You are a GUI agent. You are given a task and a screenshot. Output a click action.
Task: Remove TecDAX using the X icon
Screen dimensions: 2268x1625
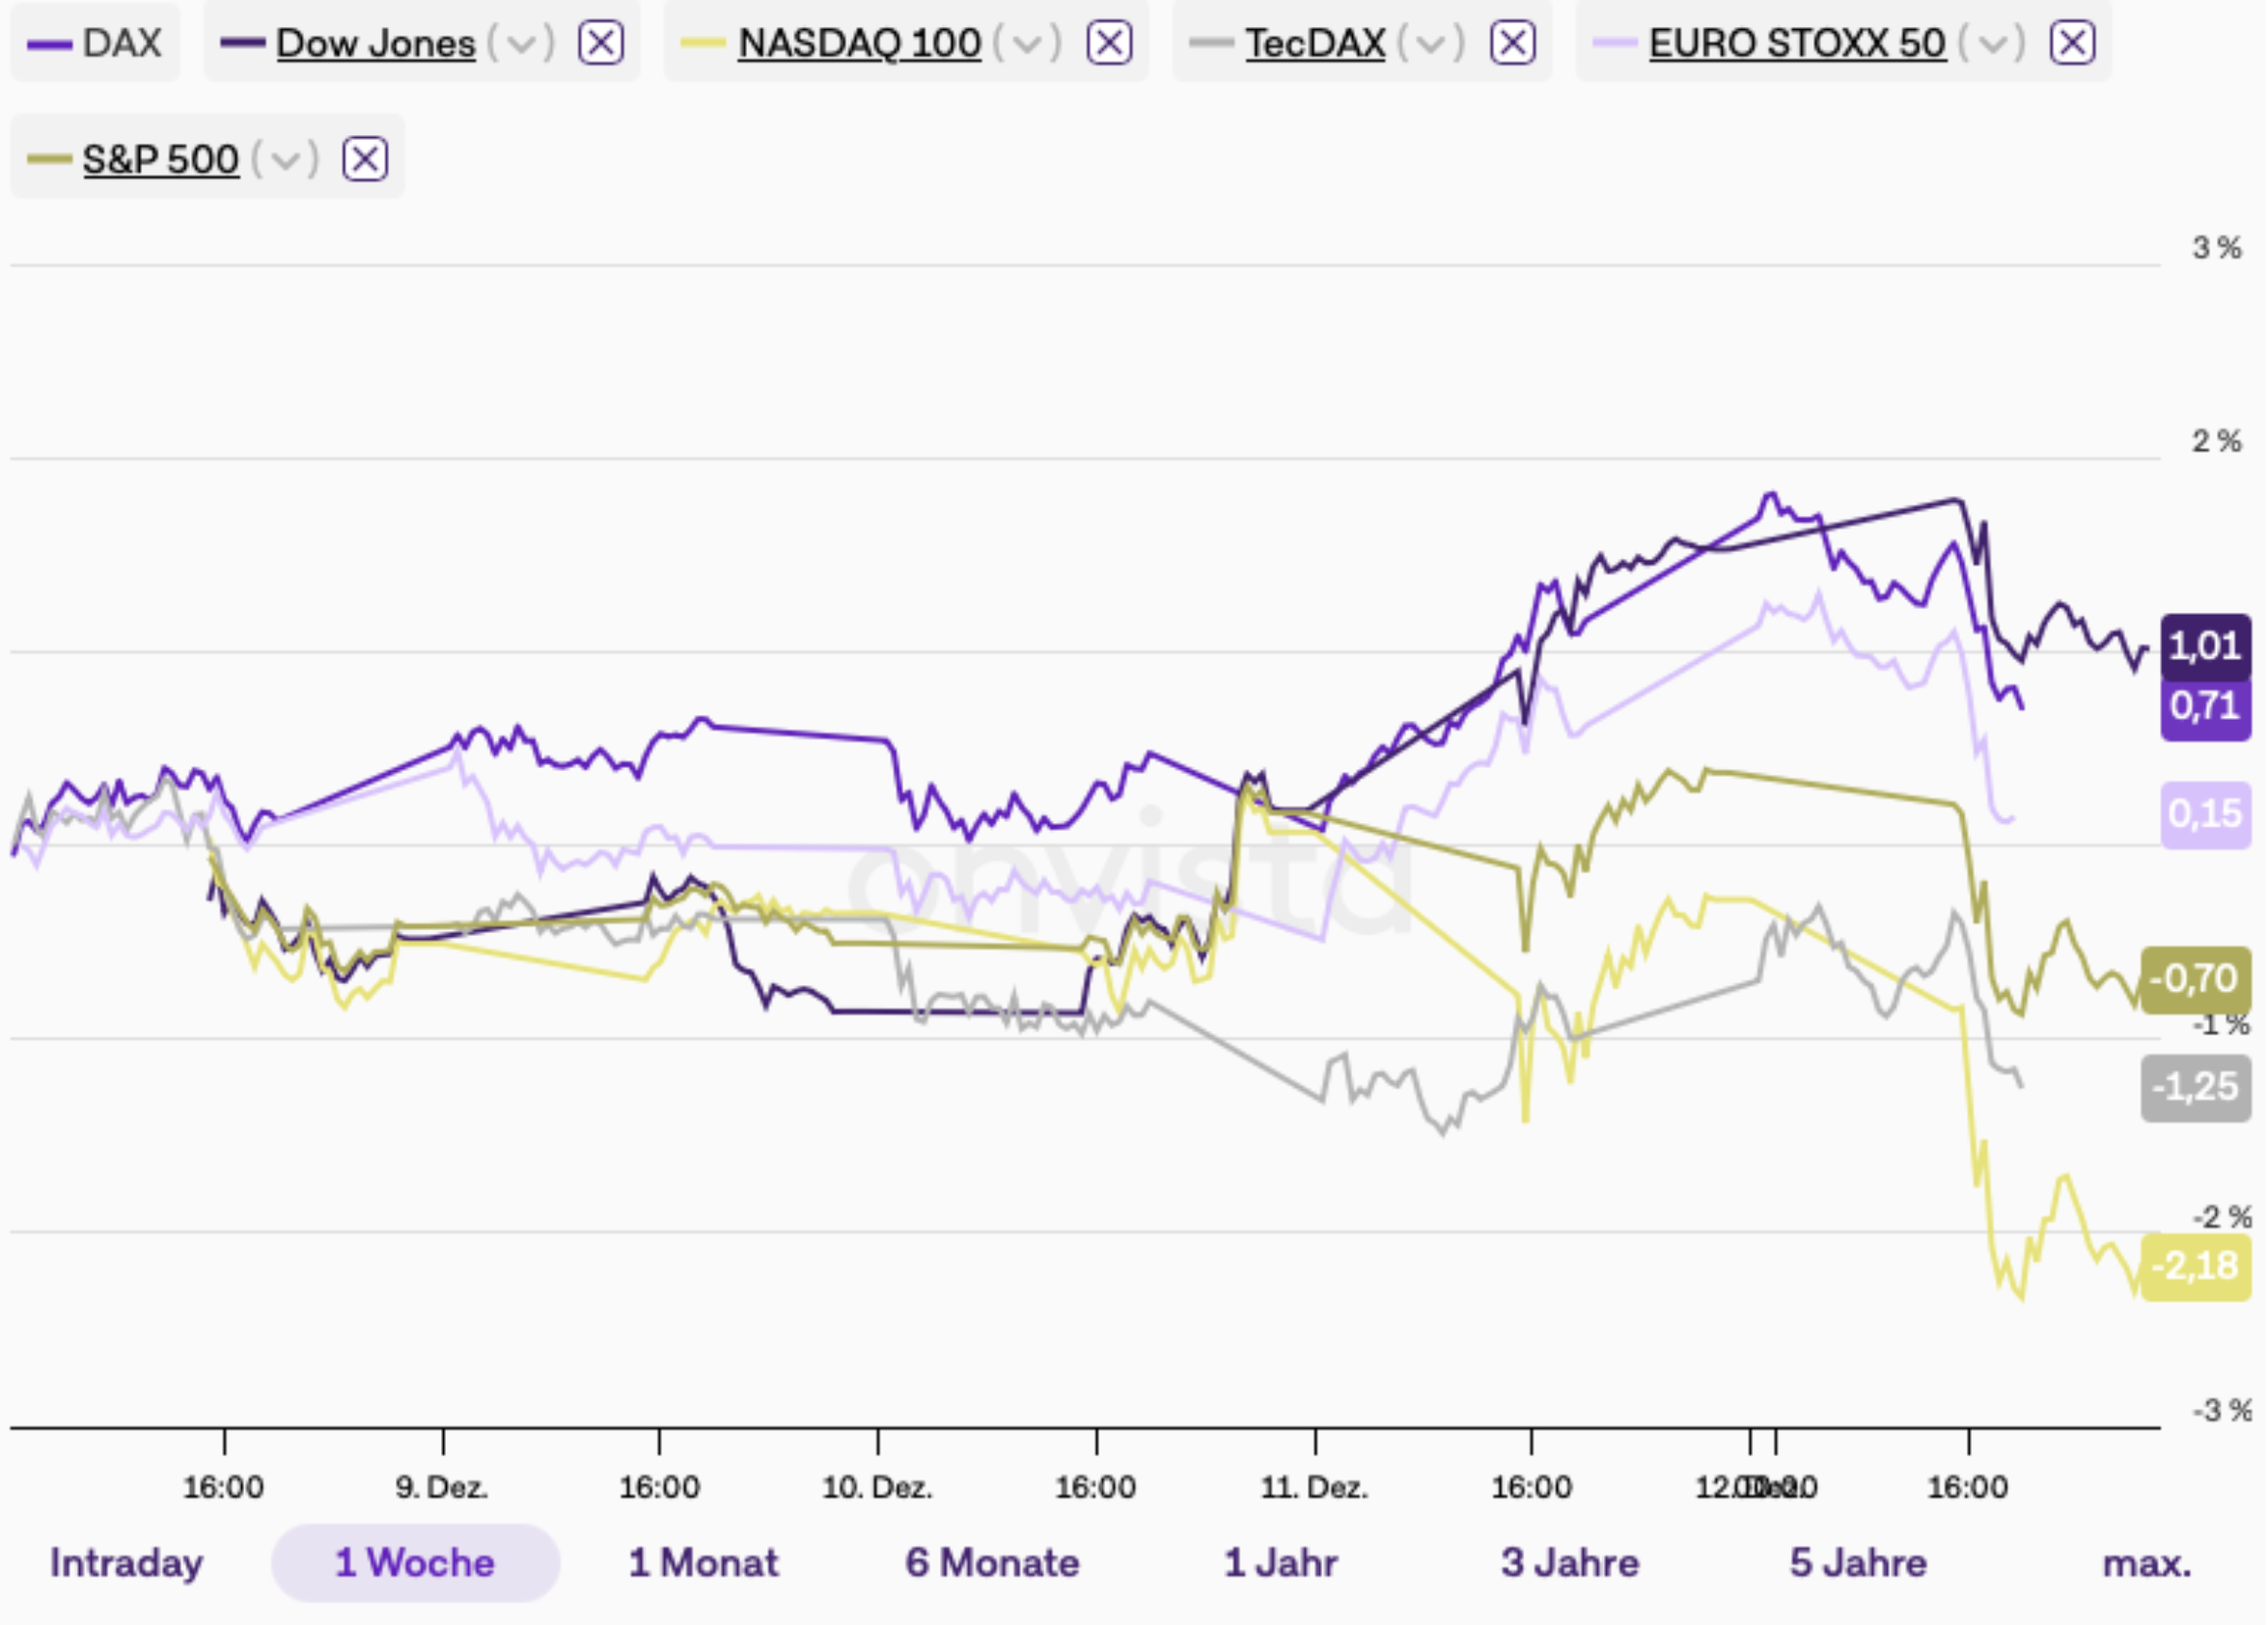[x=1512, y=43]
